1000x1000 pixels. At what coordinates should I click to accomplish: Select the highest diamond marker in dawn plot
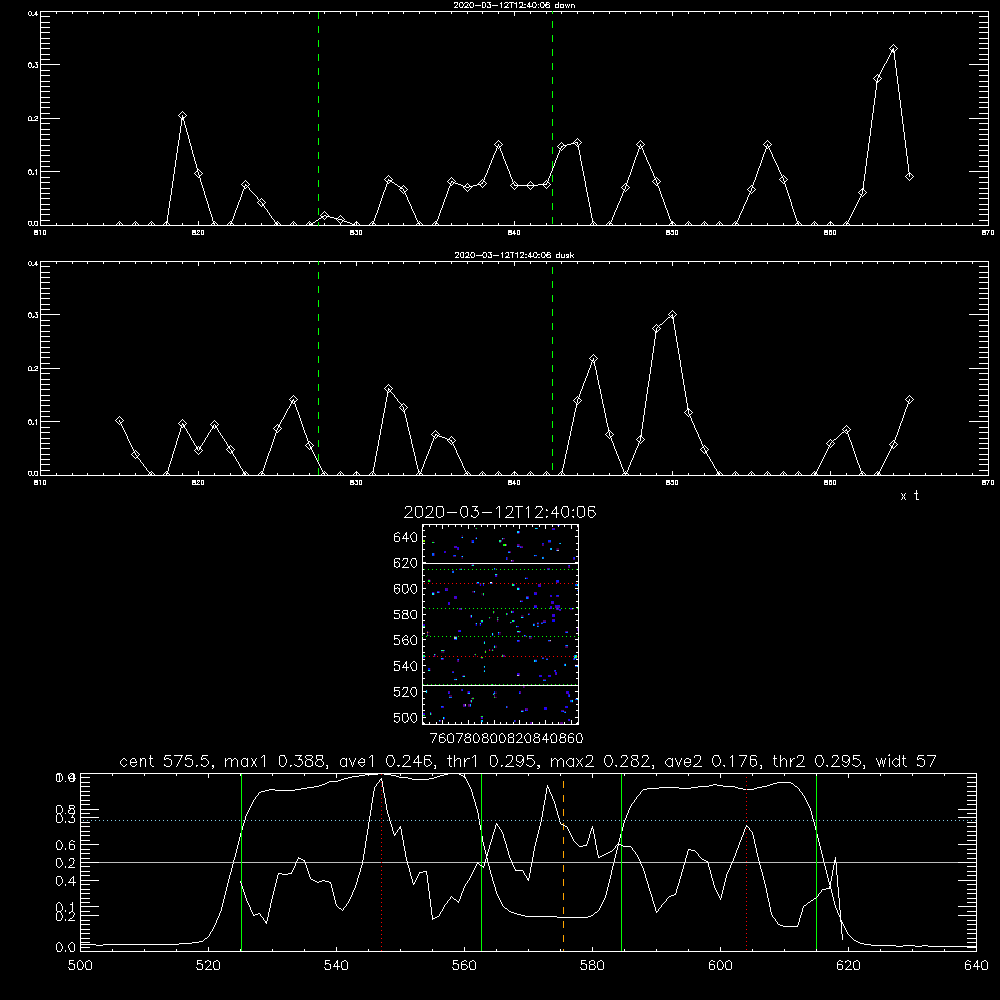893,48
